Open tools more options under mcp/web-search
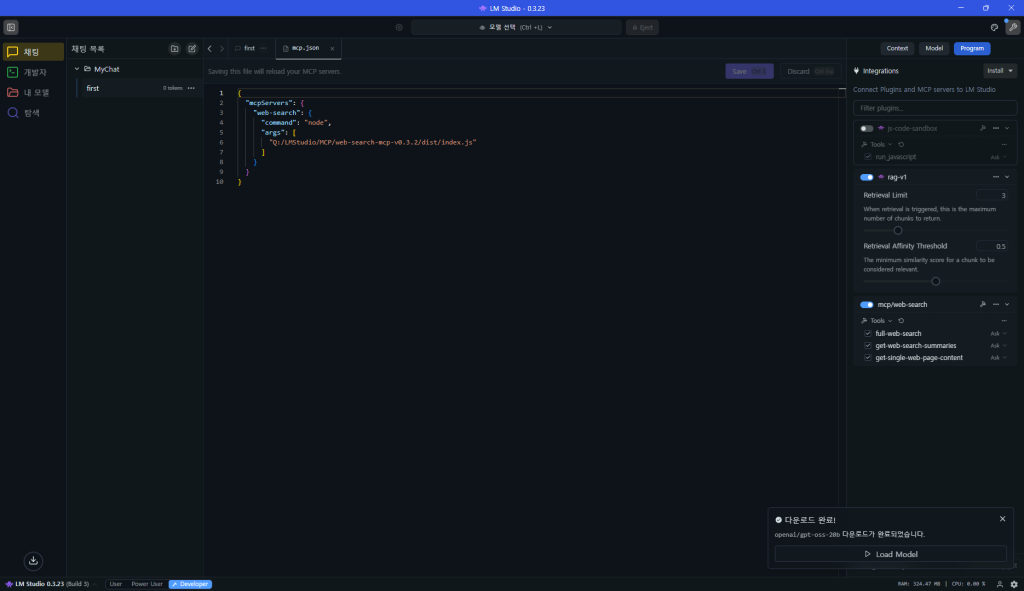The image size is (1024, 591). [x=1004, y=321]
